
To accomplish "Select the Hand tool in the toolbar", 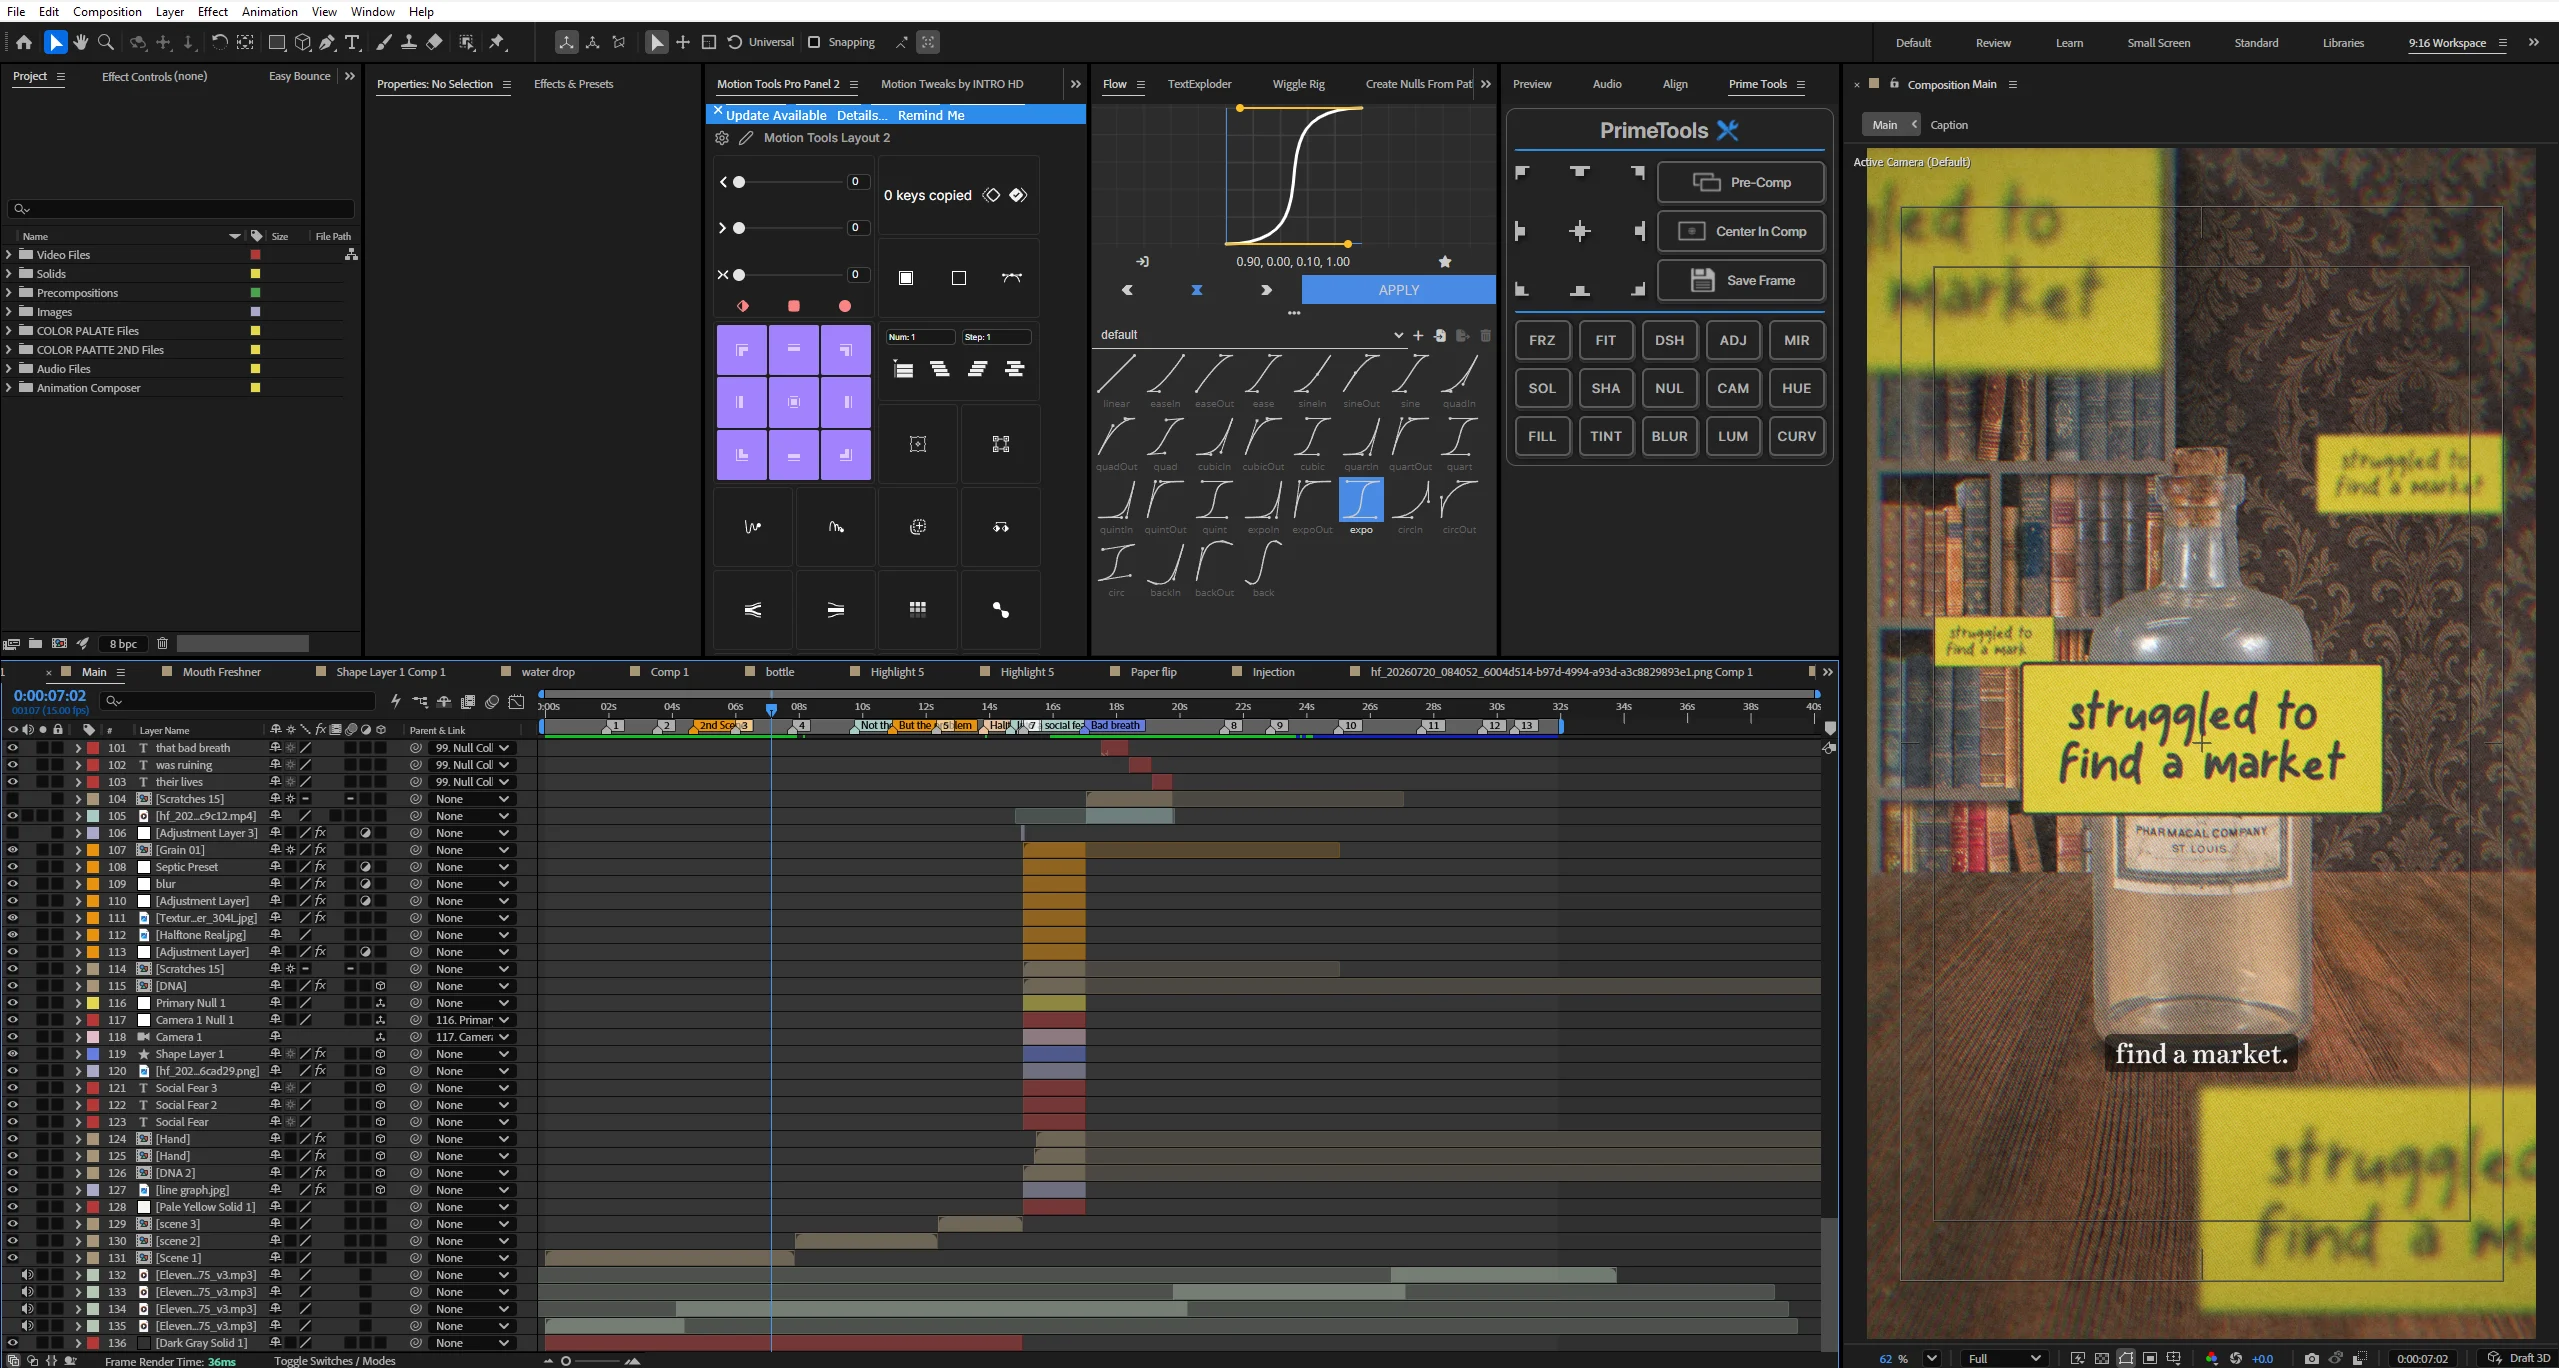I will click(x=80, y=42).
